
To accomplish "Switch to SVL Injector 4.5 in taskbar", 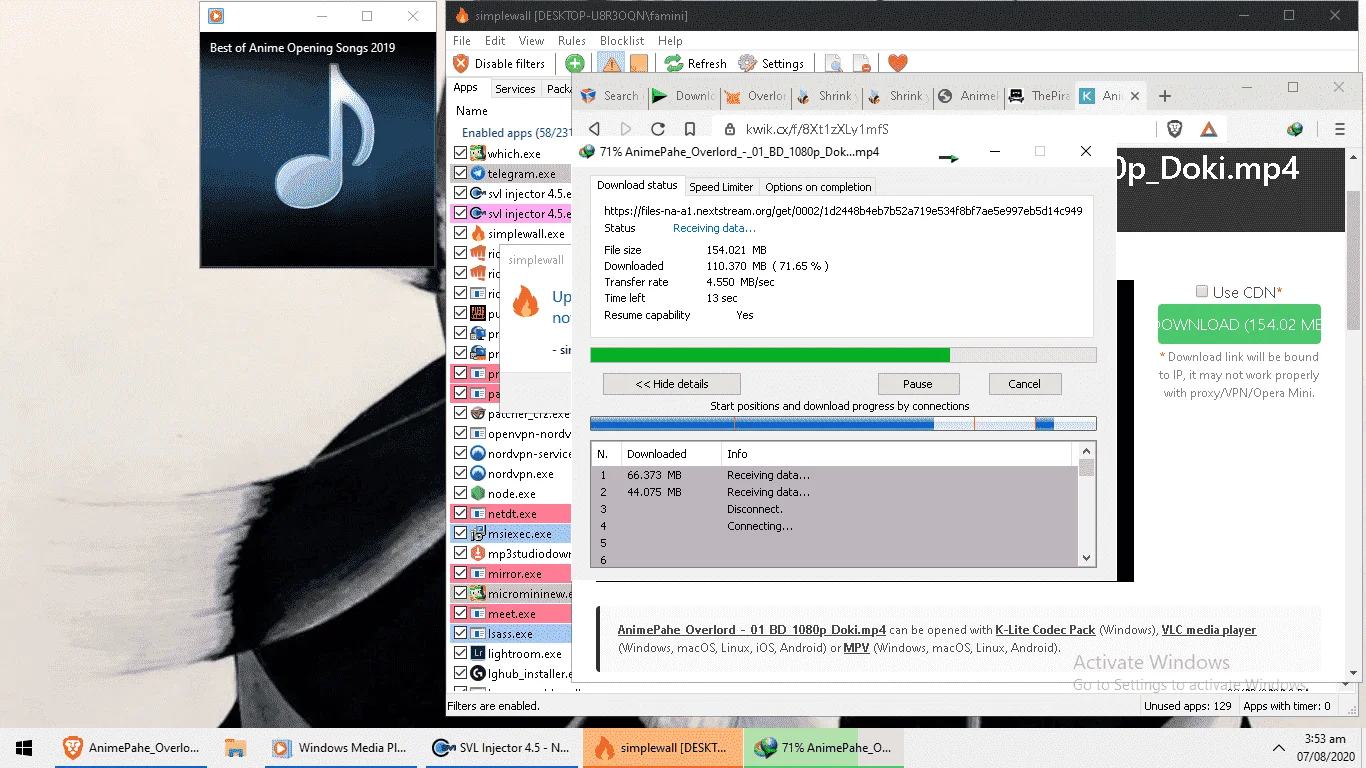I will [501, 747].
